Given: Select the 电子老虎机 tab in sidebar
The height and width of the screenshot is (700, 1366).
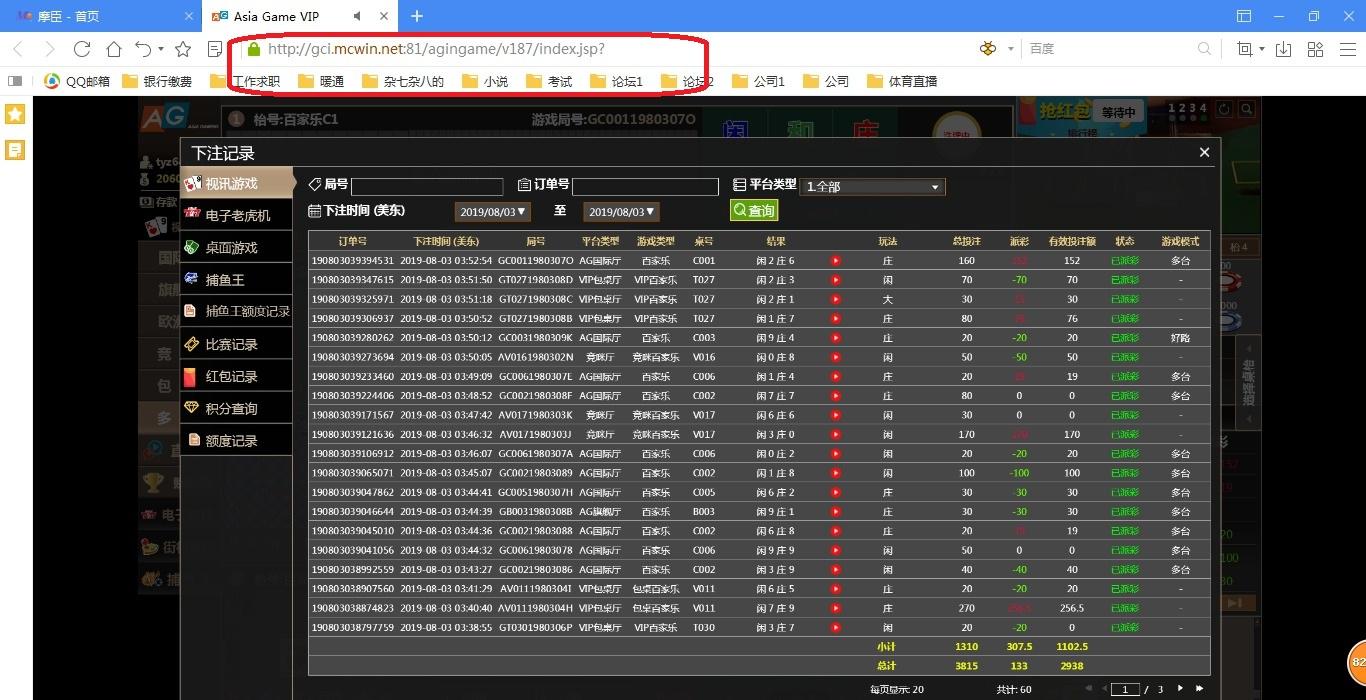Looking at the screenshot, I should click(237, 215).
